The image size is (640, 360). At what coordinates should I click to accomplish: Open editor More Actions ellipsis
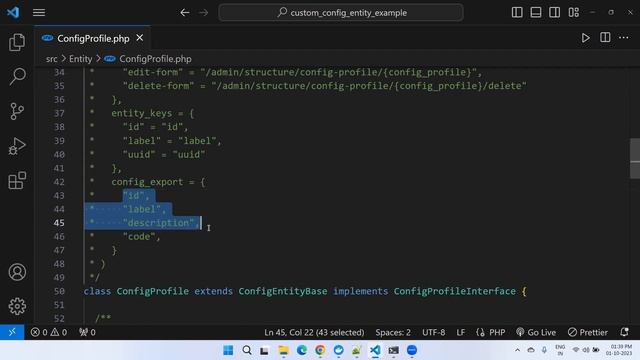[624, 38]
